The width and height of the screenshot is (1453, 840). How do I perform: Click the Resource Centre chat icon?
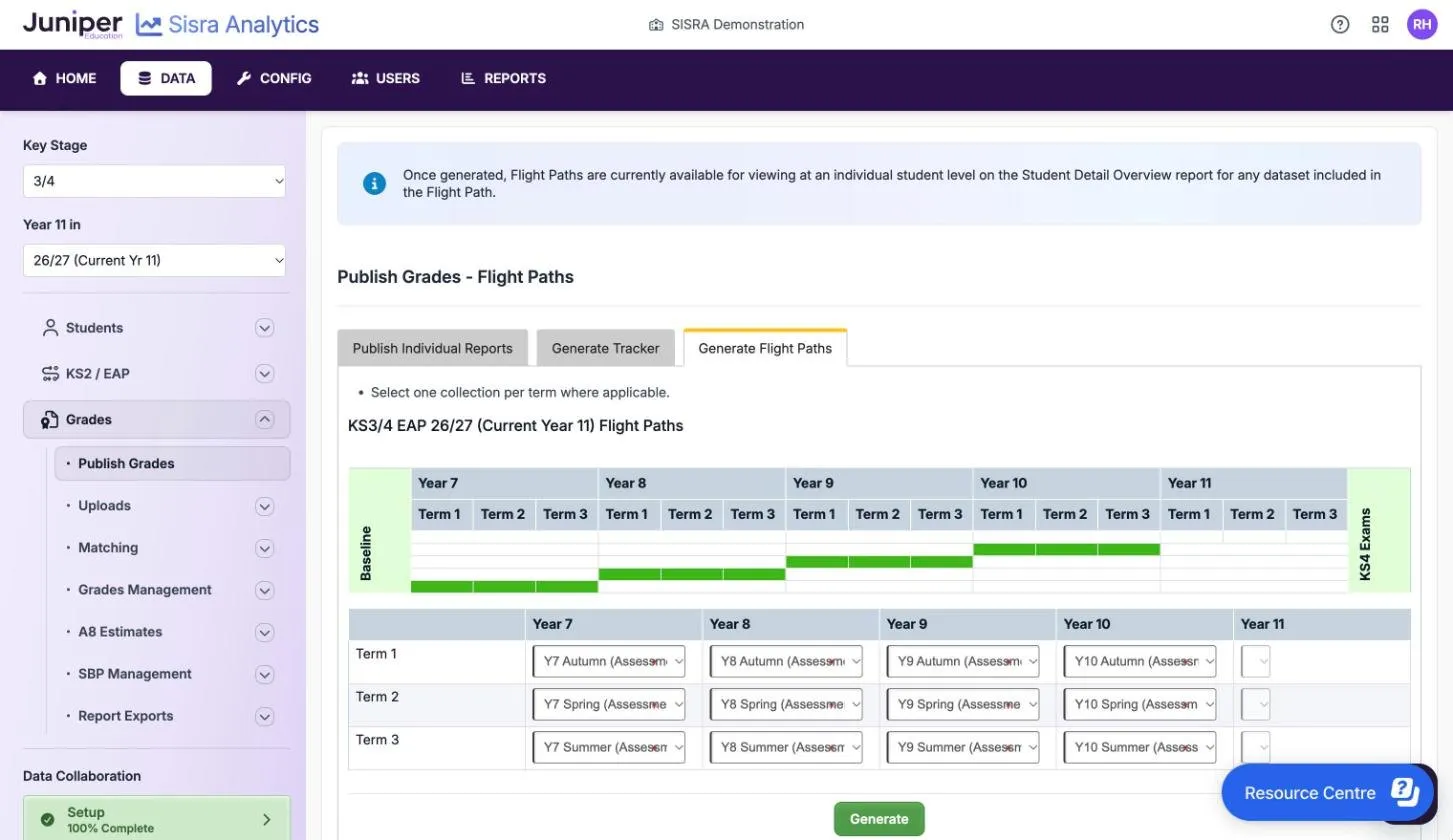point(1405,792)
